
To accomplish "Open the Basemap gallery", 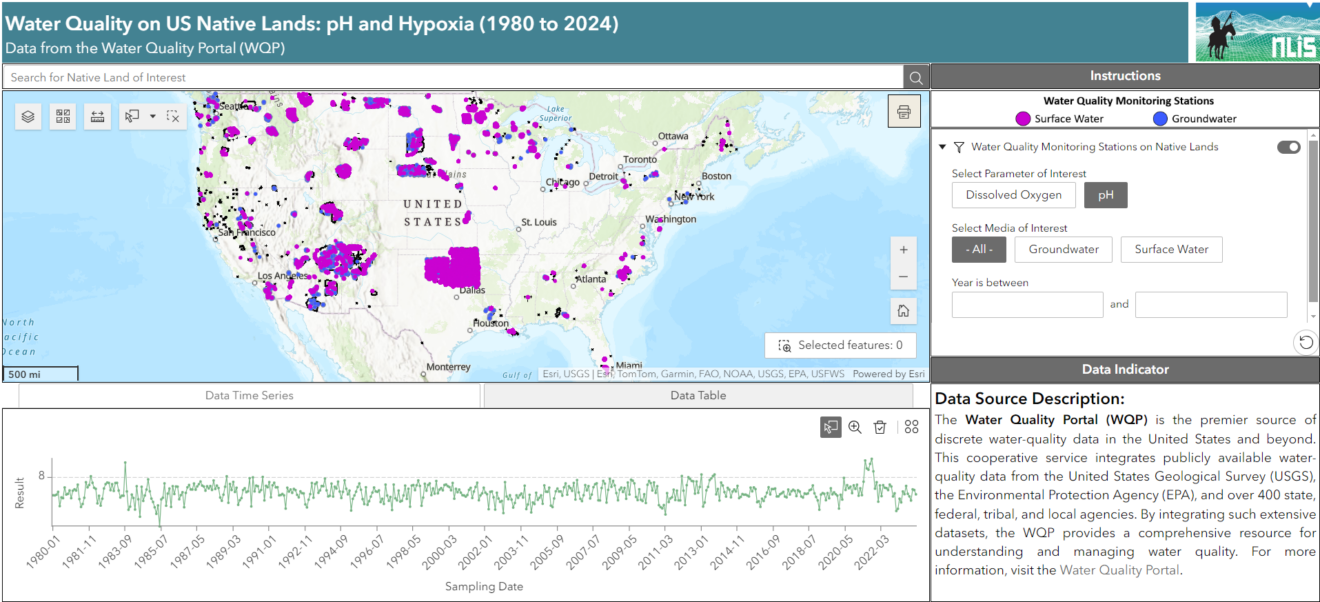I will [x=62, y=116].
